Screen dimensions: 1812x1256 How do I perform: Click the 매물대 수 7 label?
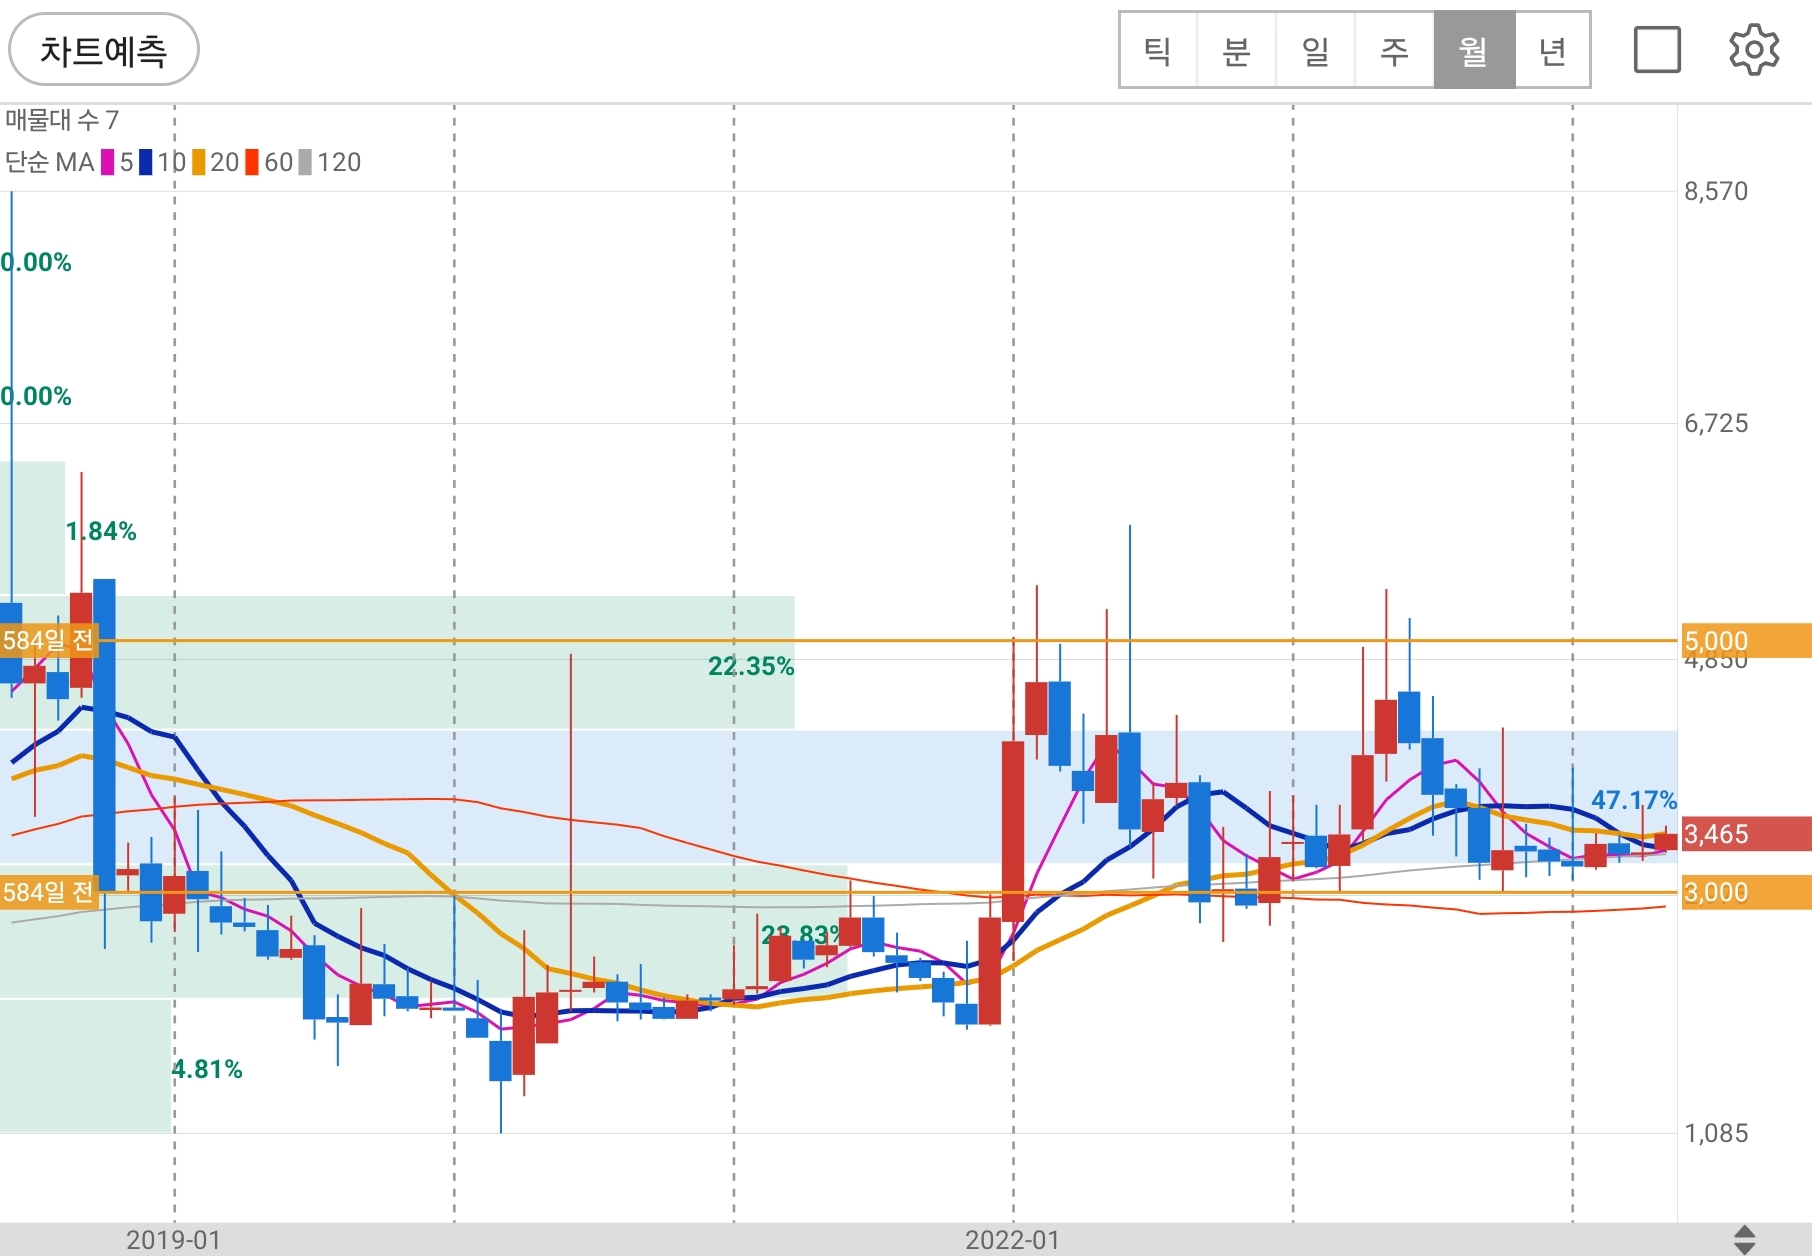(x=62, y=121)
